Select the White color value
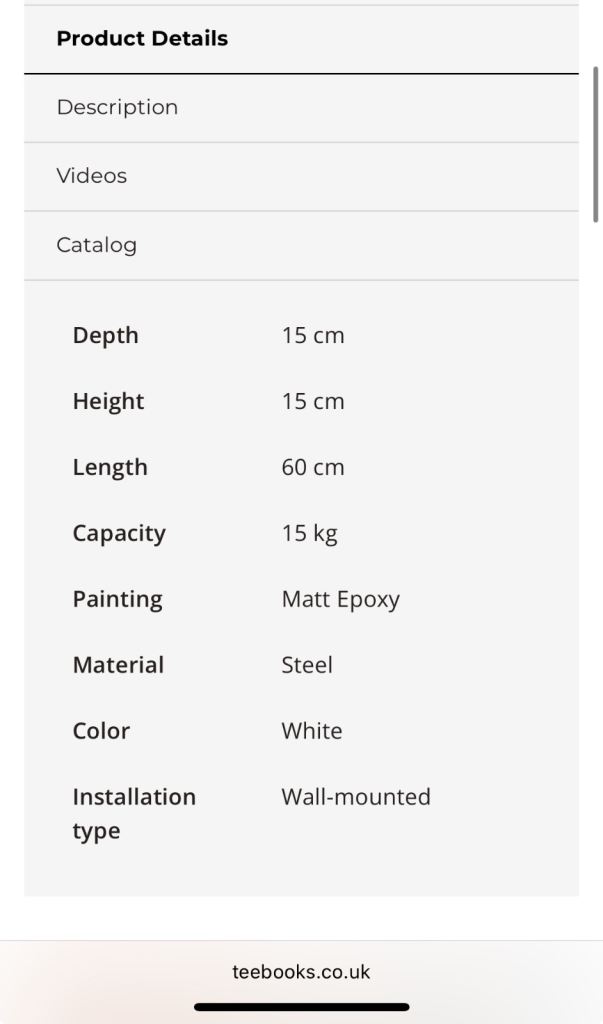Screen dimensions: 603x1024 point(312,732)
